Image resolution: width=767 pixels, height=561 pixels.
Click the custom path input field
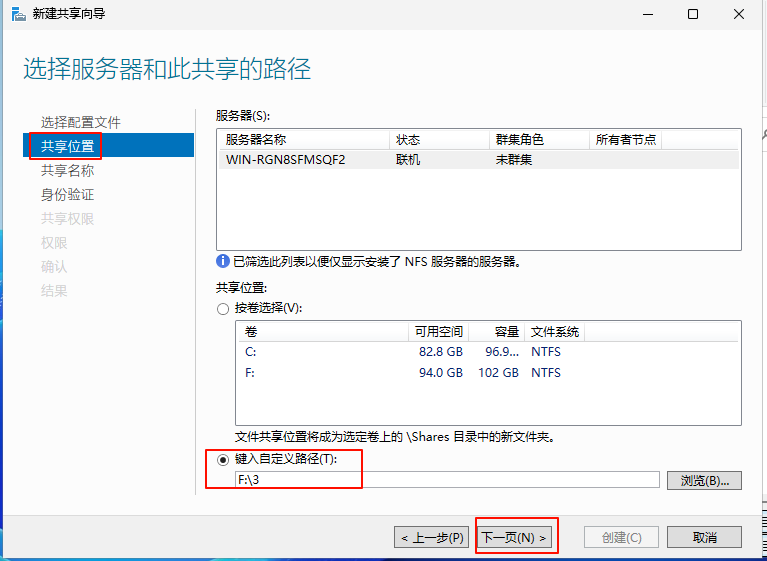pos(446,480)
